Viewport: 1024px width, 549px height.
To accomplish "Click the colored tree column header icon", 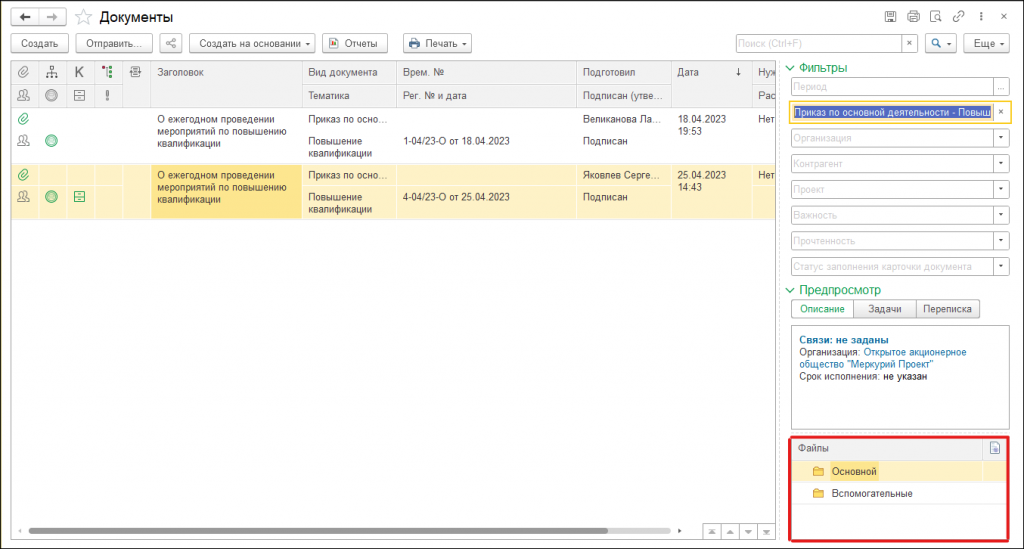I will [108, 72].
